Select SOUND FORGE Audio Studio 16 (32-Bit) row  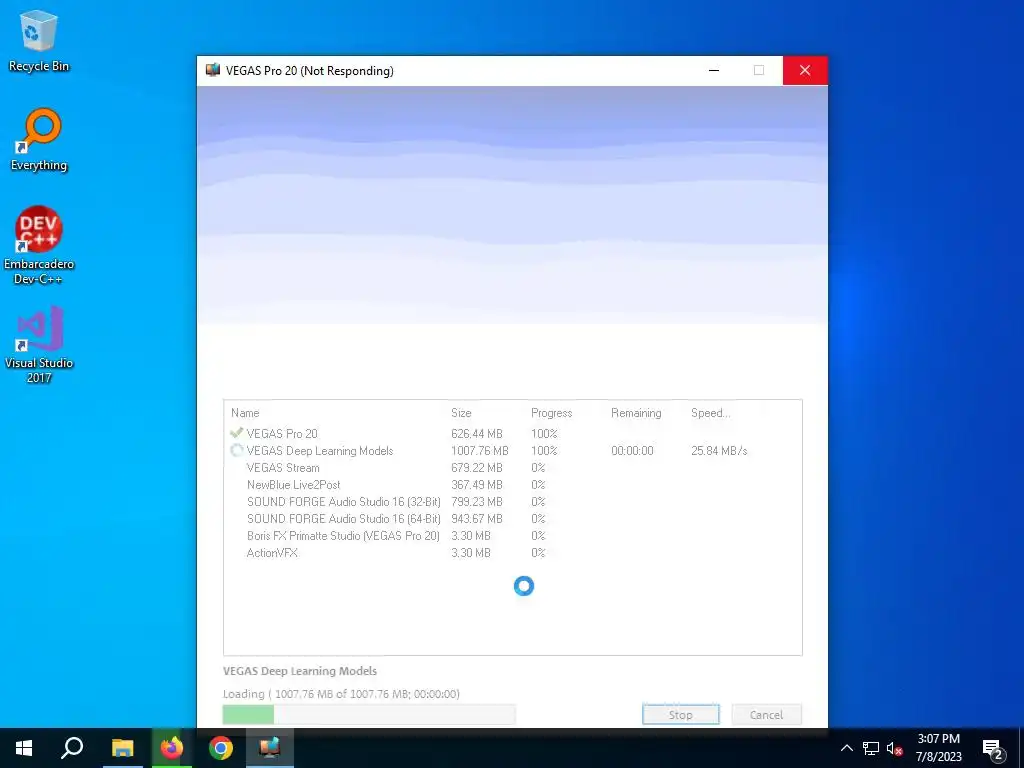(x=513, y=501)
